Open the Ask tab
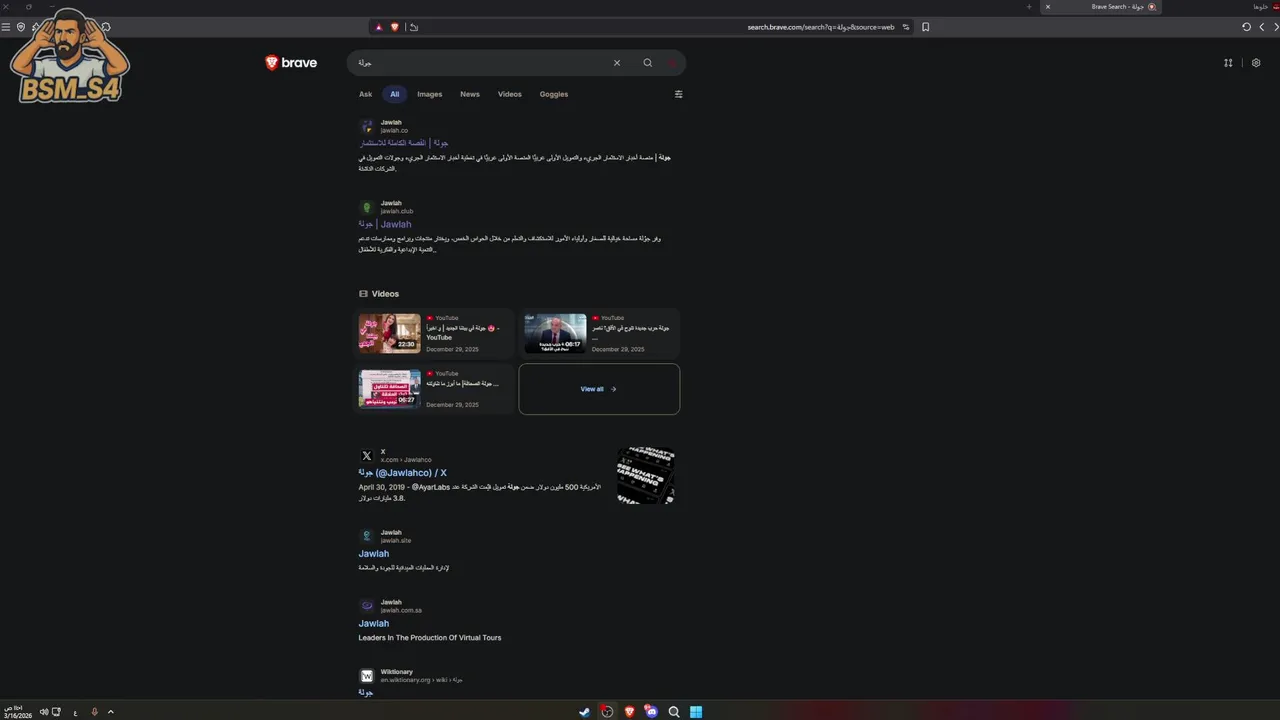The image size is (1280, 720). point(365,94)
